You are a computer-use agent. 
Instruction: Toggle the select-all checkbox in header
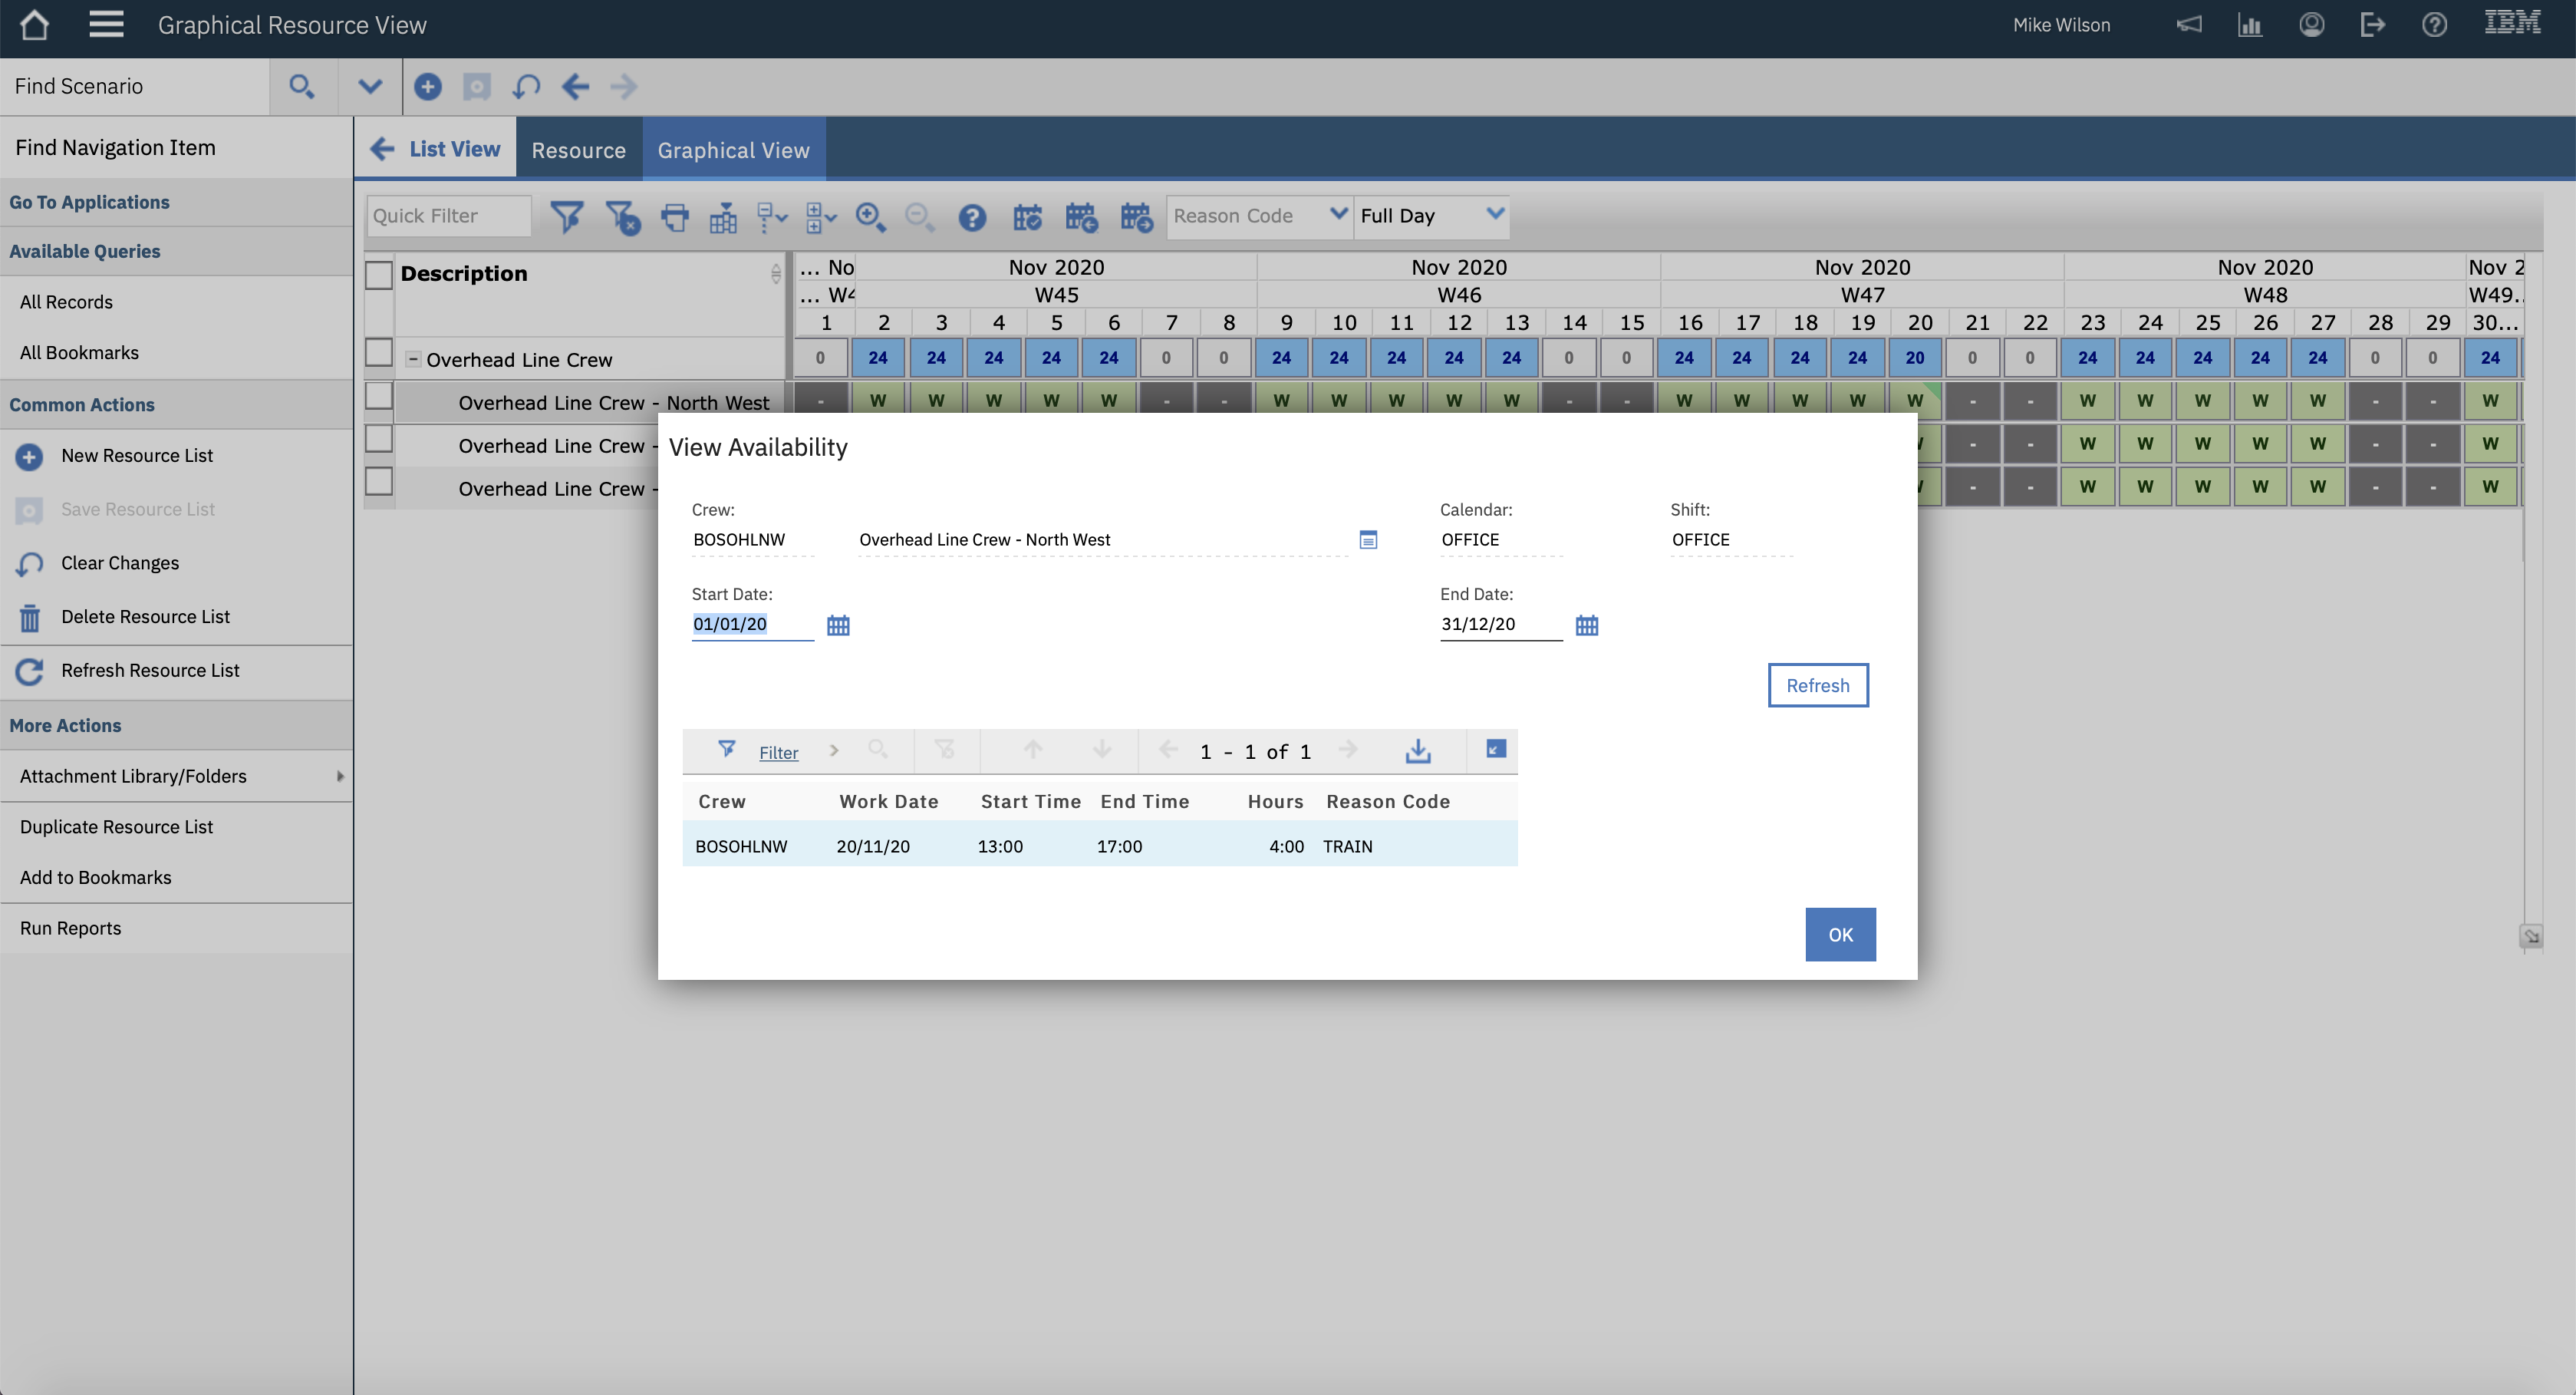[379, 273]
